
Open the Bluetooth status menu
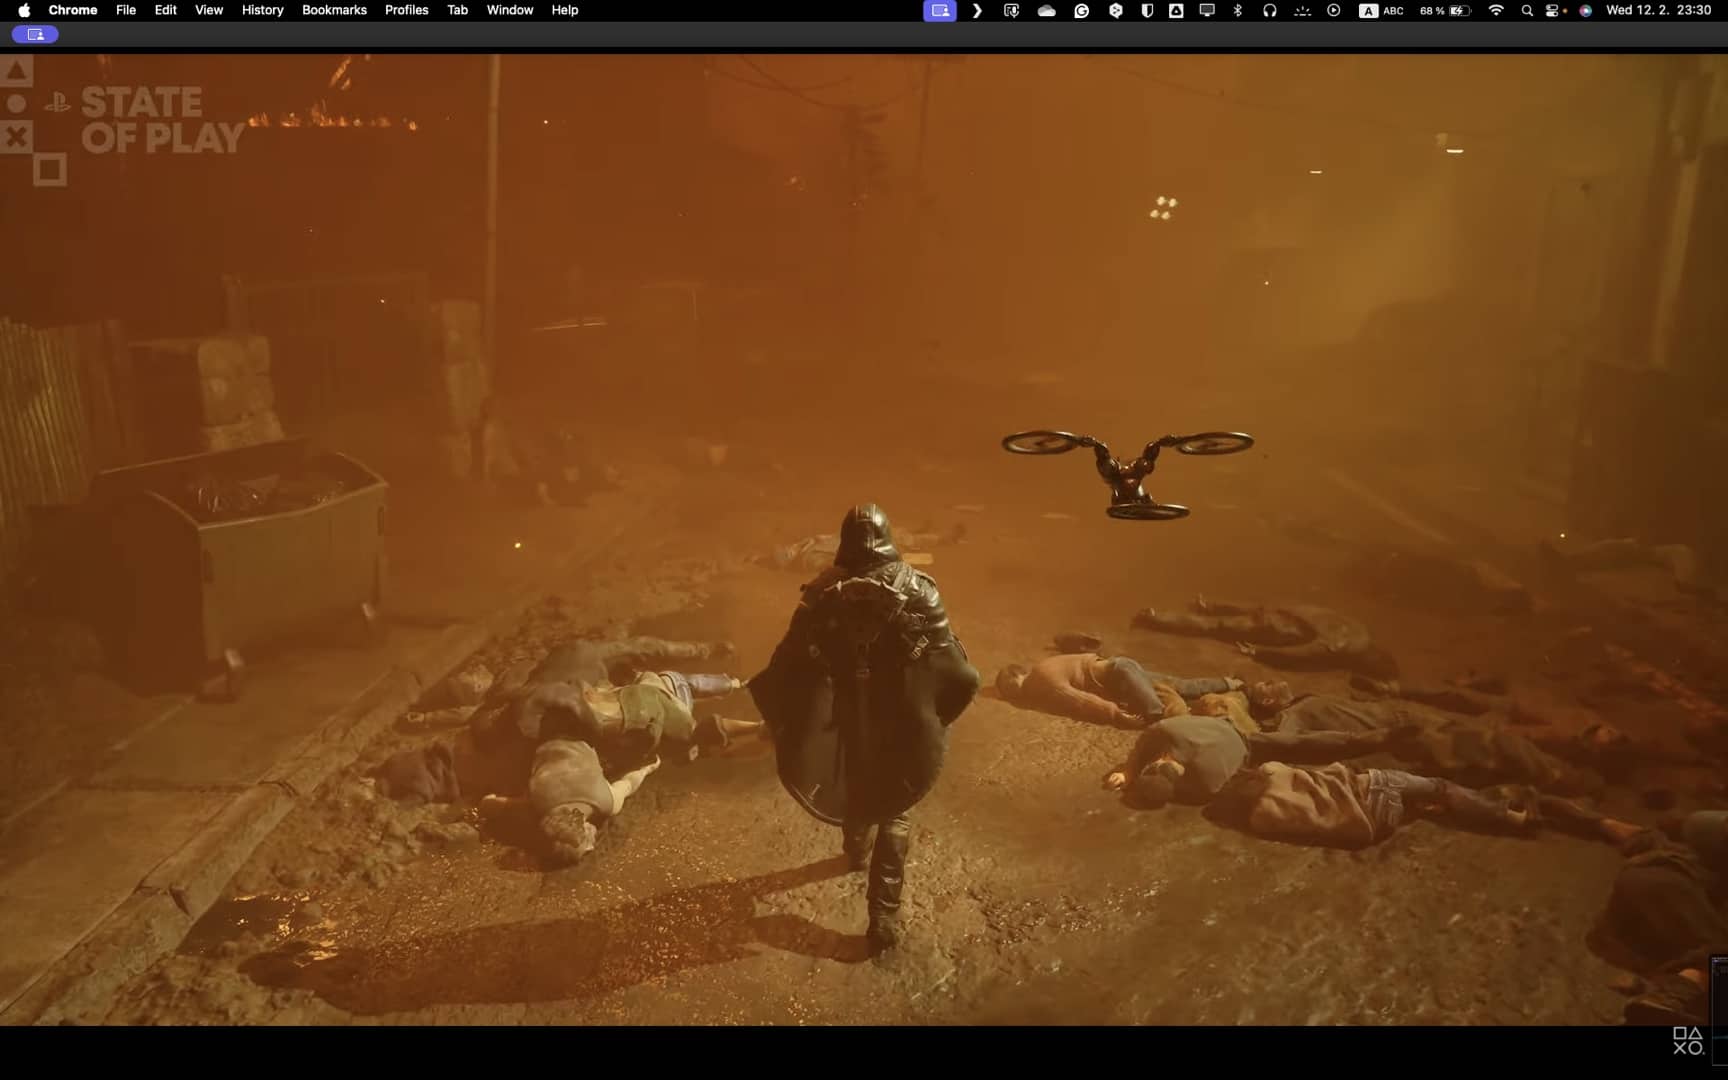coord(1238,10)
